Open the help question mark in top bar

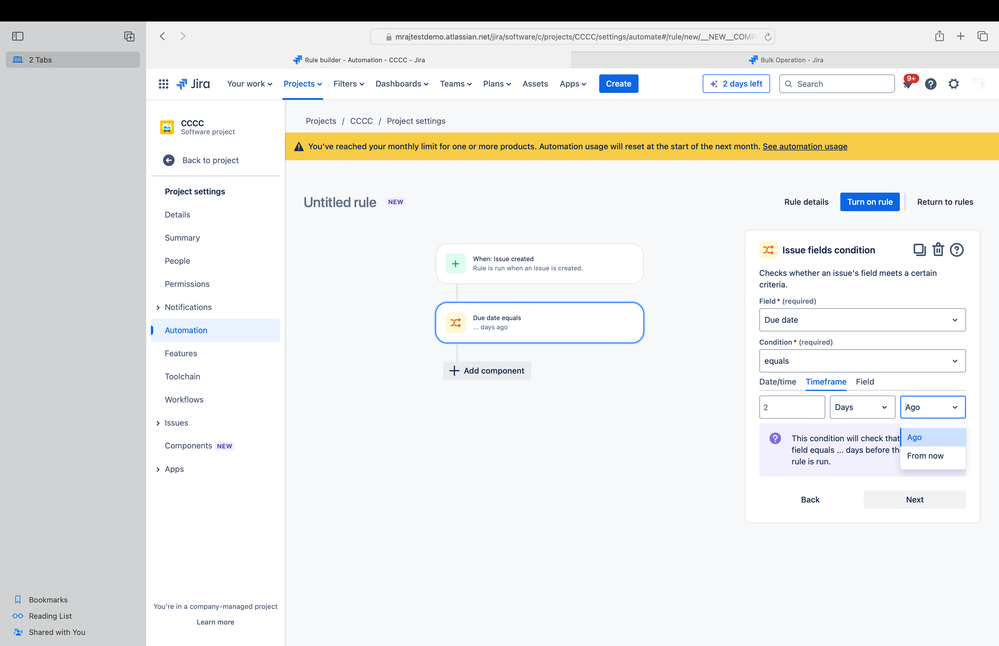(930, 84)
